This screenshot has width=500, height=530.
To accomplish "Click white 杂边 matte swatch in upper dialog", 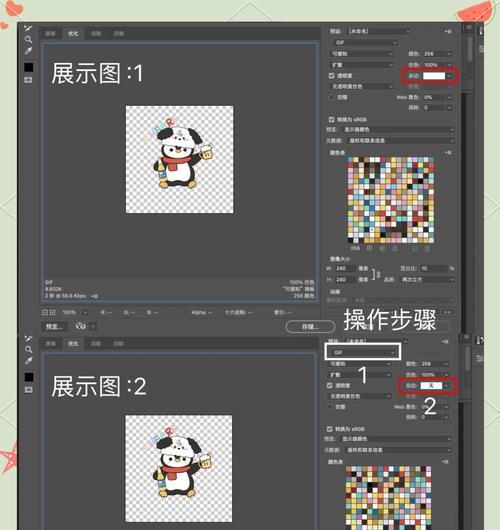I will (434, 76).
